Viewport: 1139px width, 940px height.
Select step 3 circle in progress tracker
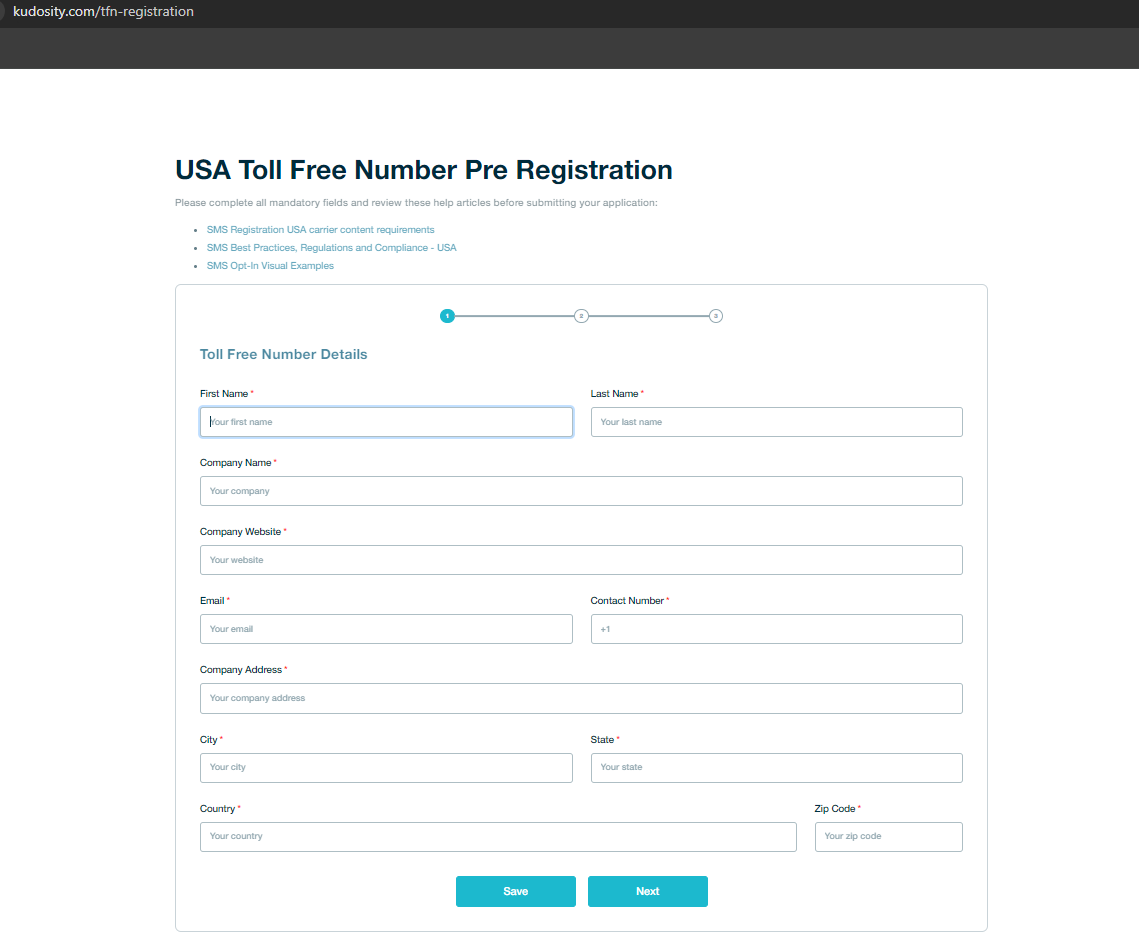[716, 316]
